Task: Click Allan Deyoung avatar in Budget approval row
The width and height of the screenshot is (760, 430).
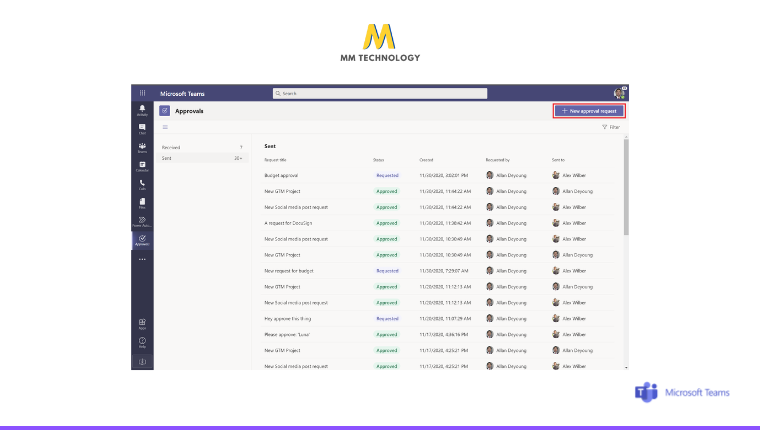Action: 490,175
